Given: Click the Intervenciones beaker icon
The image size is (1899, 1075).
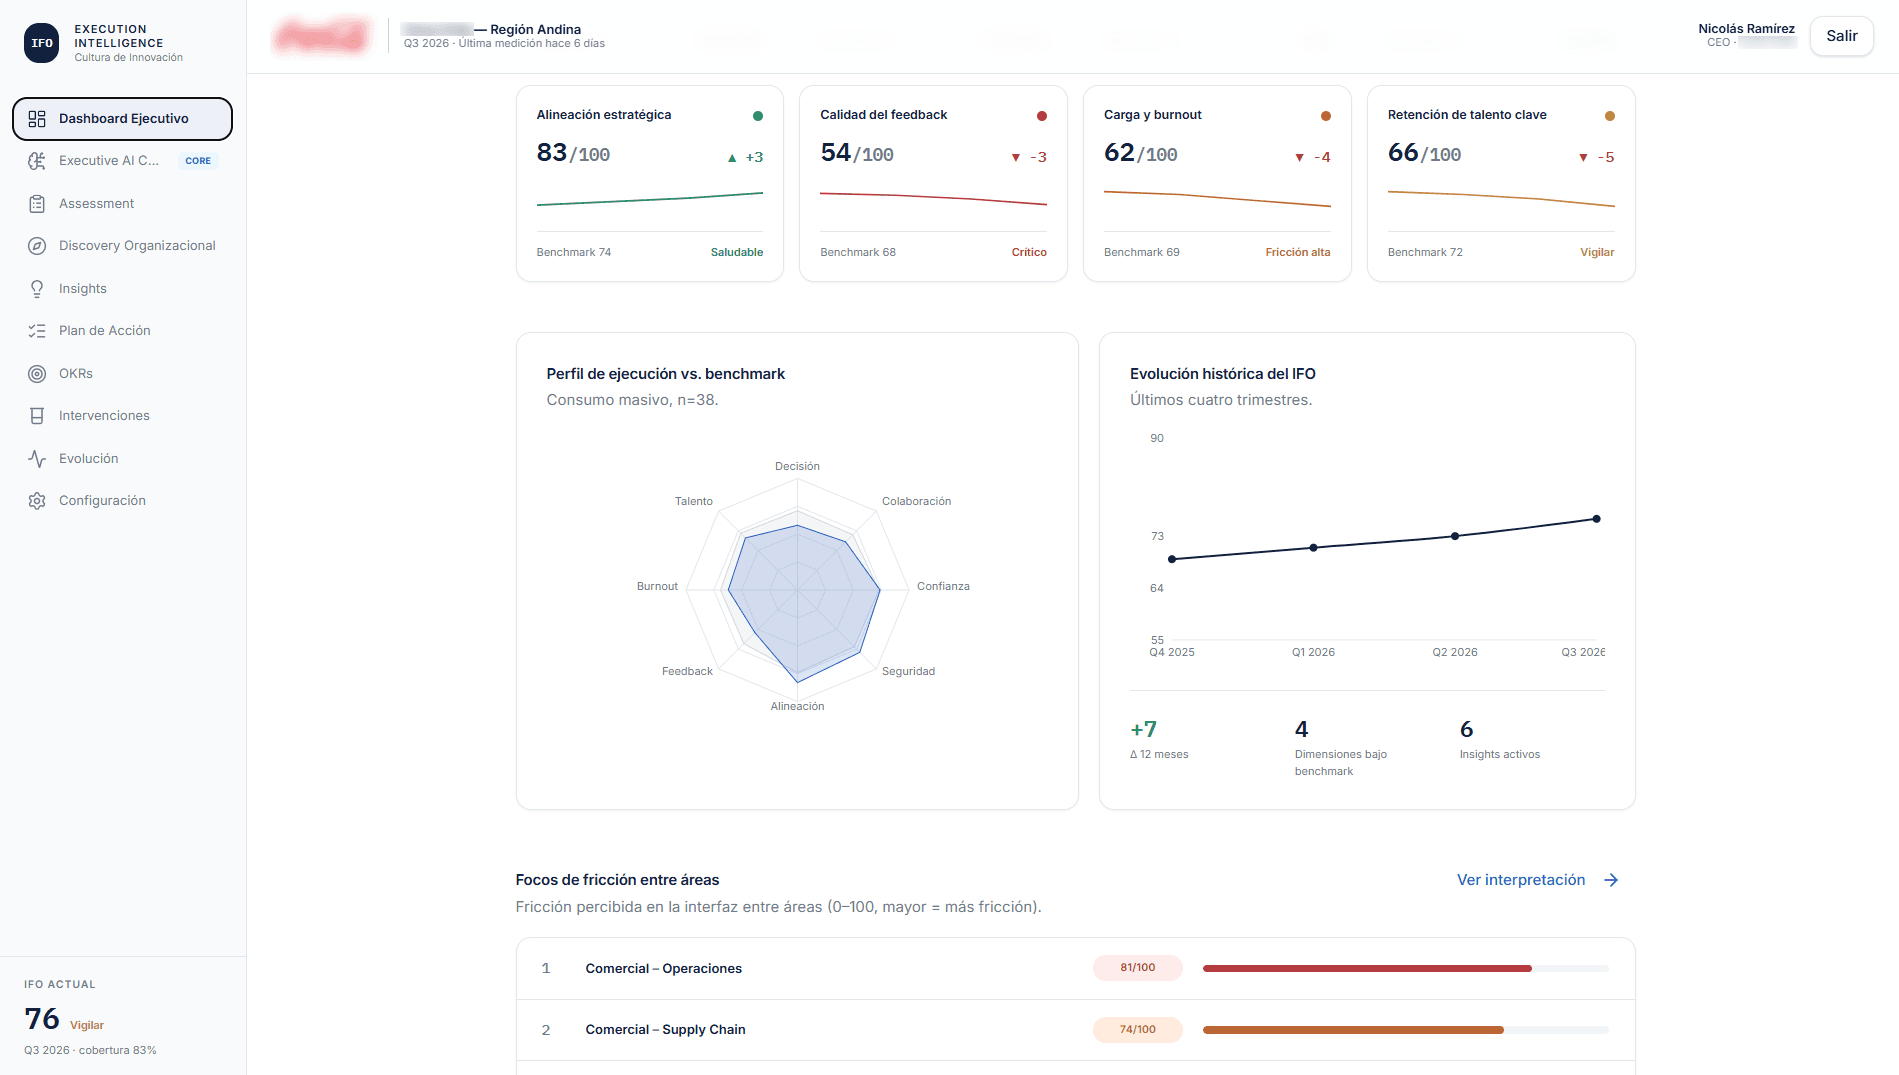Looking at the screenshot, I should 37,416.
